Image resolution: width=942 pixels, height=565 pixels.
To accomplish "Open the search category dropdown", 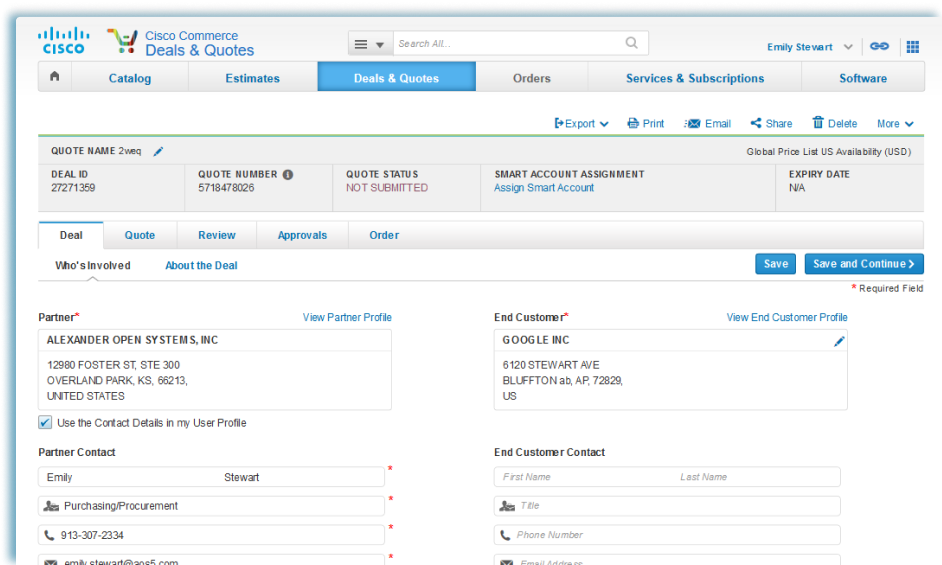I will point(370,44).
